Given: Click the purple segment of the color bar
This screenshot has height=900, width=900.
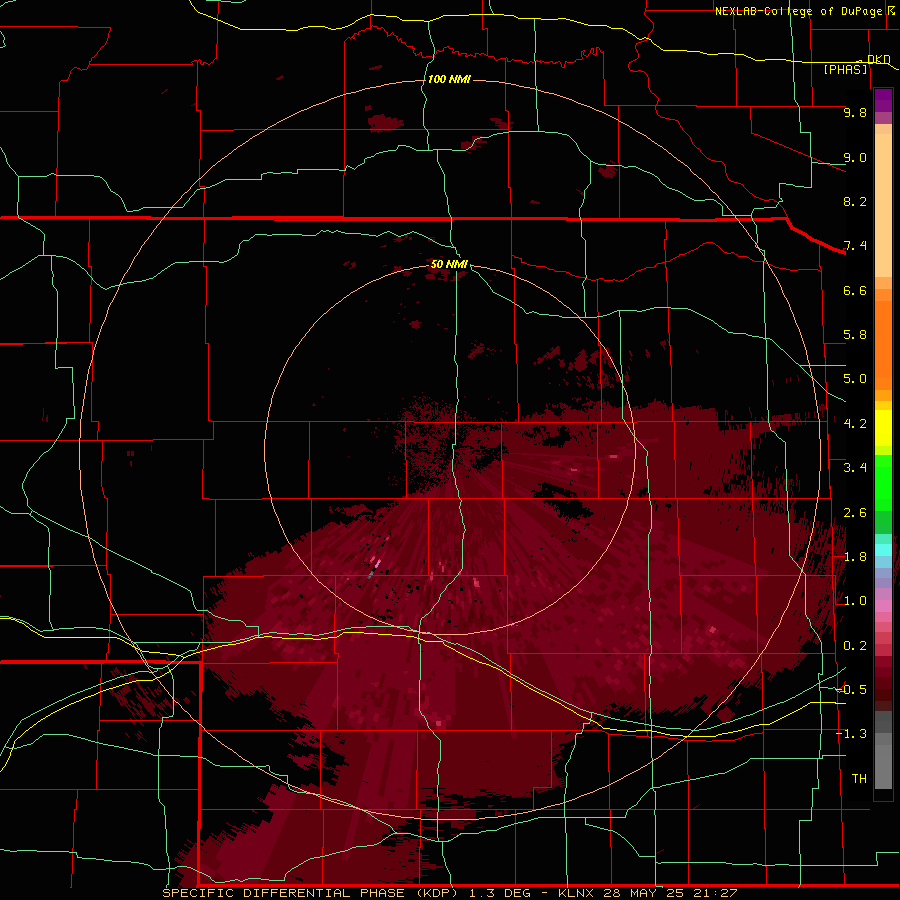Looking at the screenshot, I should (883, 106).
